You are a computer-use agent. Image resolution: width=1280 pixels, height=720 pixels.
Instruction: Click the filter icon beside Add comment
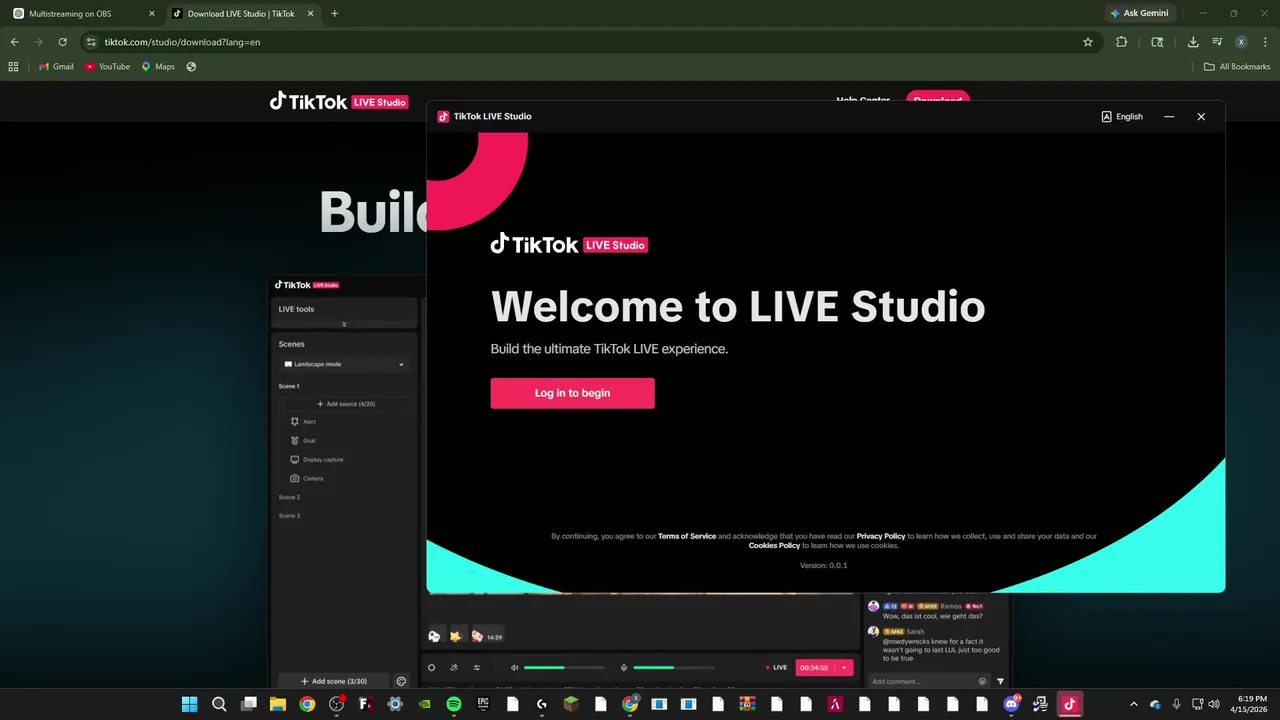[1000, 681]
